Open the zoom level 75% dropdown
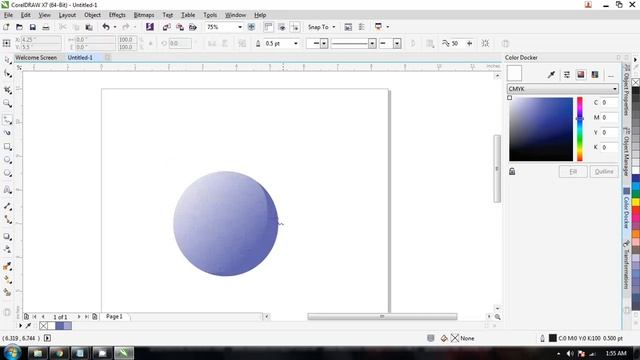The image size is (640, 360). [240, 27]
